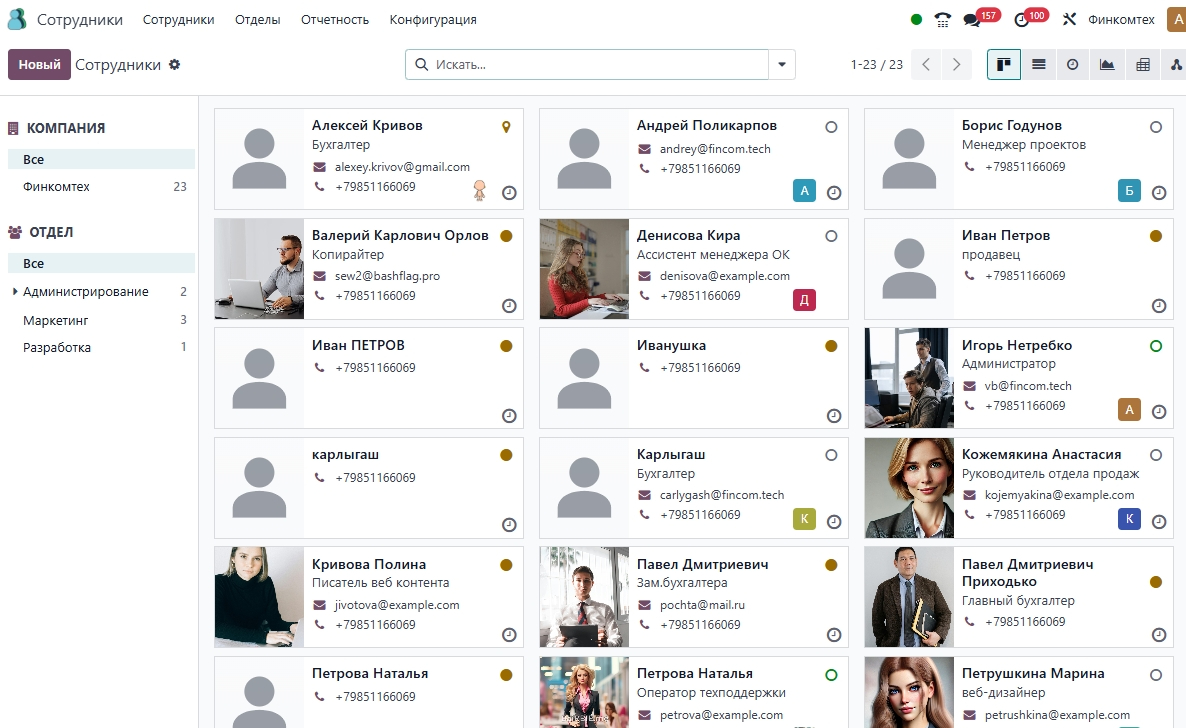The width and height of the screenshot is (1186, 728).
Task: Open the search options dropdown arrow
Action: (x=782, y=65)
